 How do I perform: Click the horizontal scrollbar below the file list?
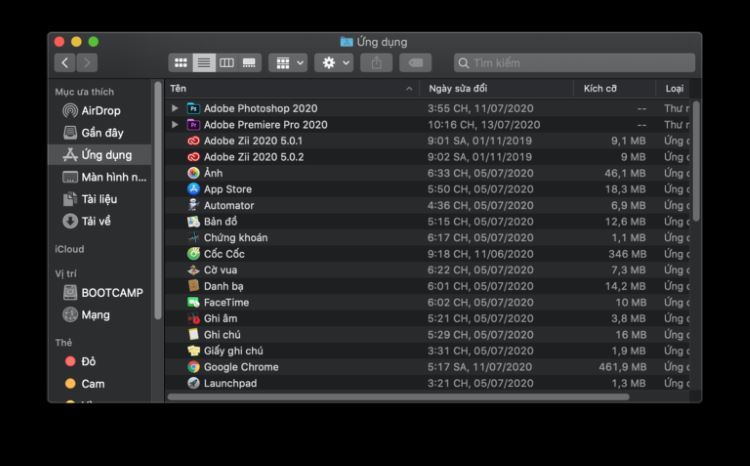398,397
